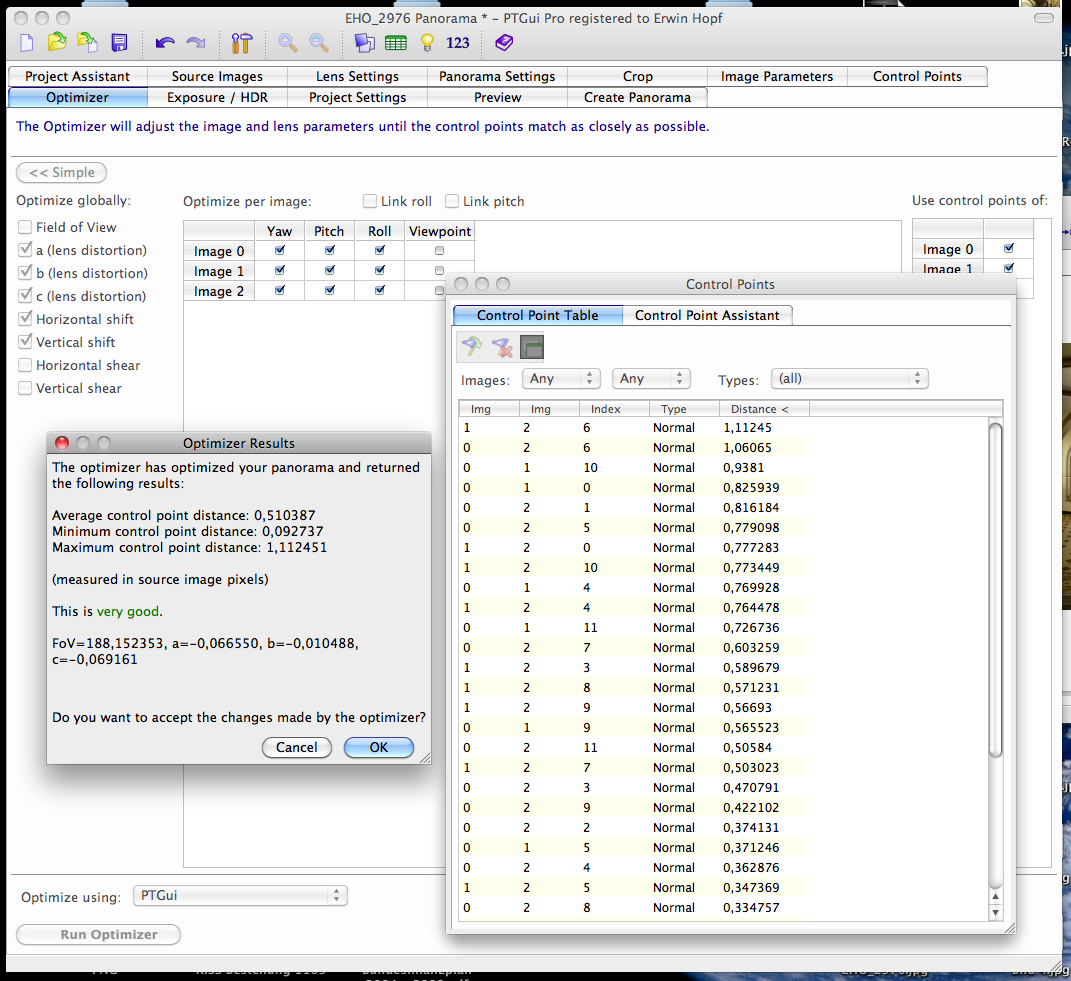Open the Optimize using PTGui dropdown
The width and height of the screenshot is (1071, 981).
click(x=240, y=896)
